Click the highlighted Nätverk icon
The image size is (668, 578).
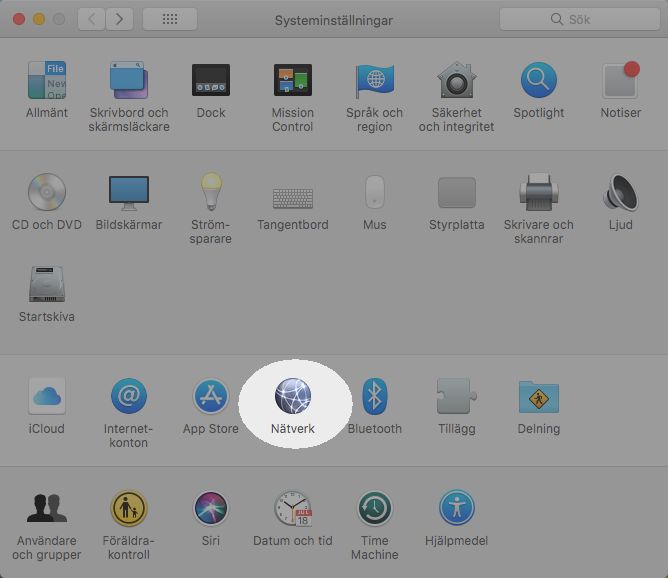coord(293,396)
